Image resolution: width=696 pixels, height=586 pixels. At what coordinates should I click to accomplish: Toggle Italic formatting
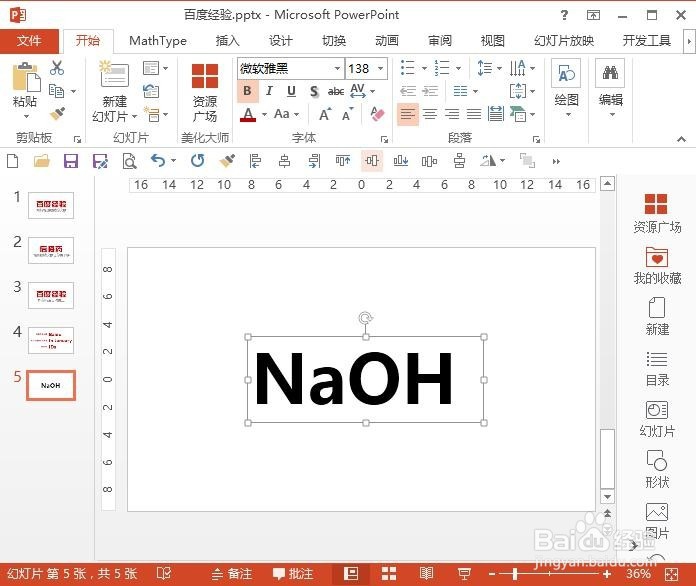(x=269, y=91)
